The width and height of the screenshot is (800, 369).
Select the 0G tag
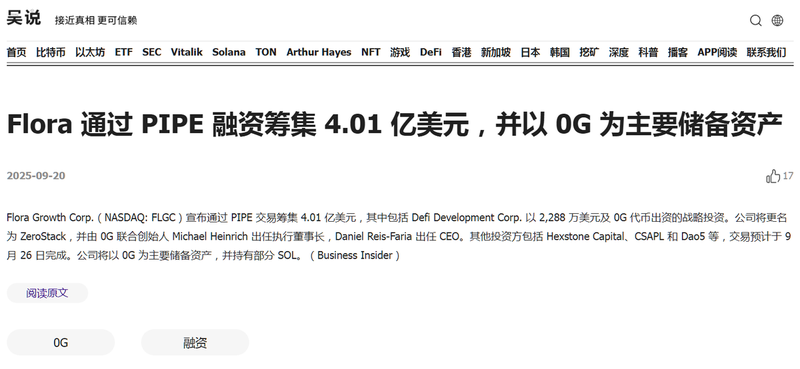pos(61,342)
